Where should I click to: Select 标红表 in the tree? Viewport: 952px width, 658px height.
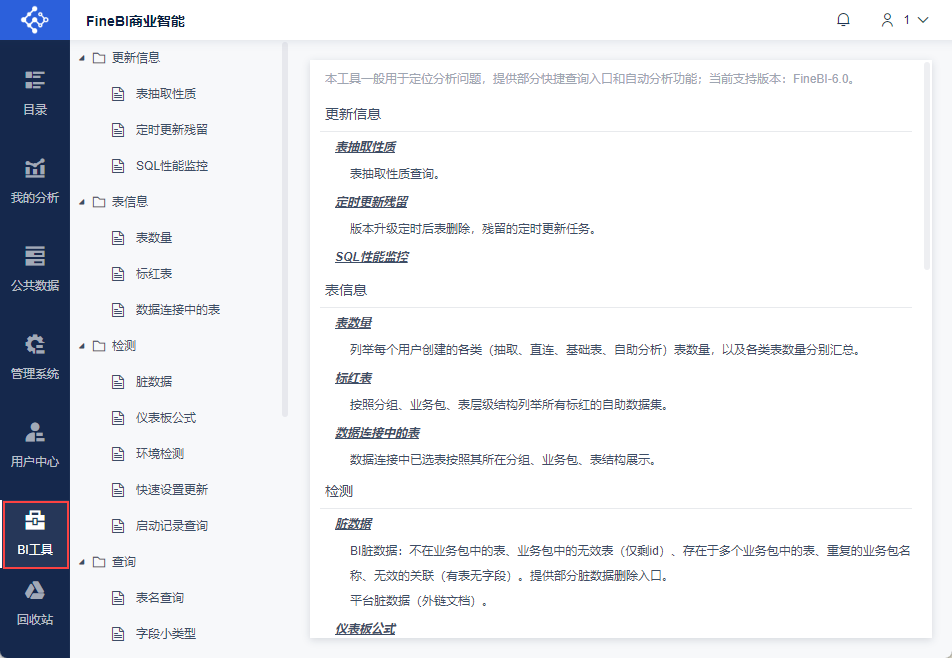point(154,274)
